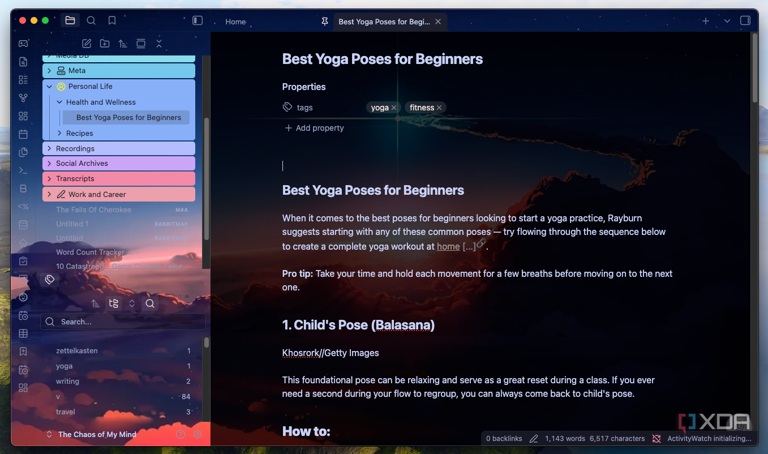Remove the fitness tag
The image size is (768, 454).
(439, 108)
